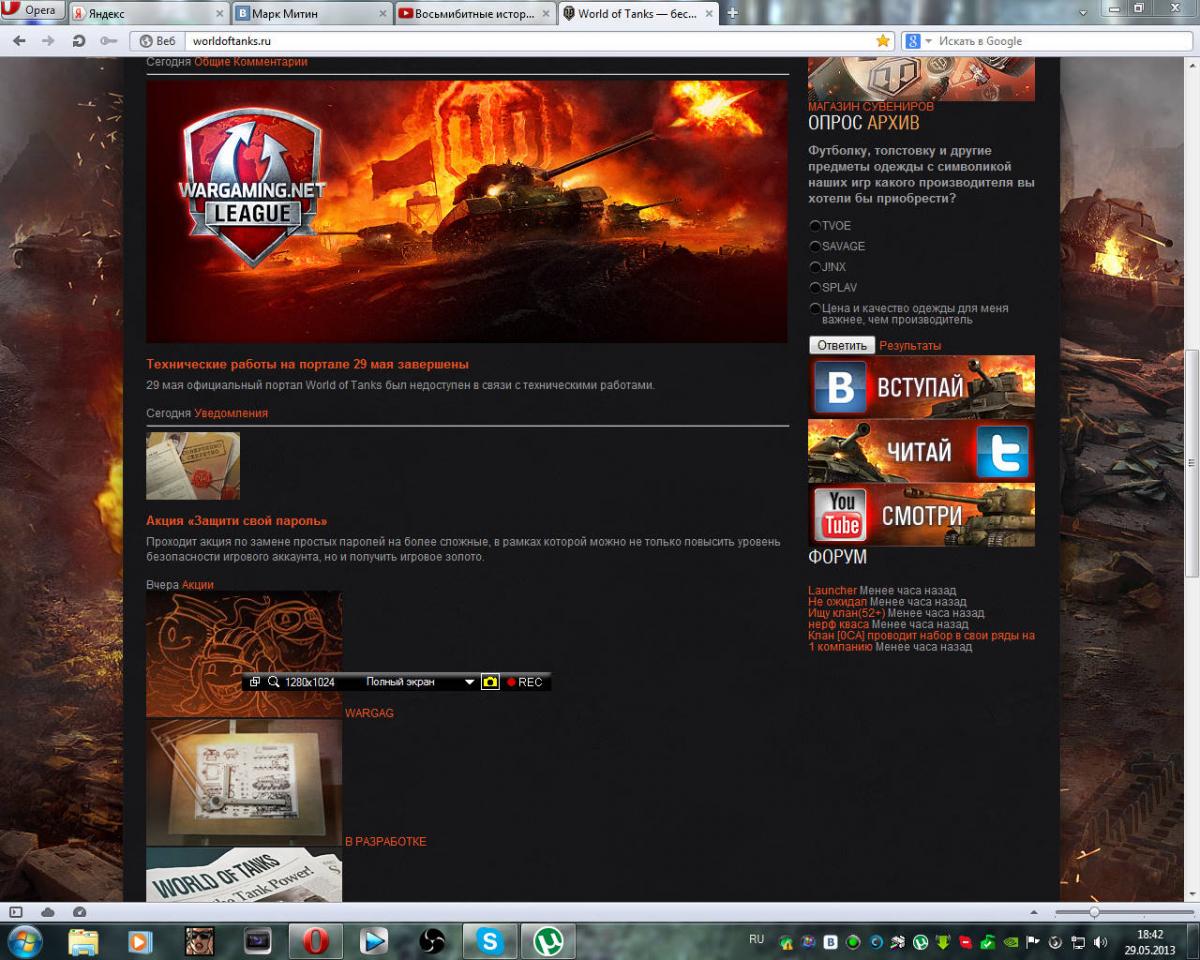Click the Bandicam magnifier icon

coord(273,682)
